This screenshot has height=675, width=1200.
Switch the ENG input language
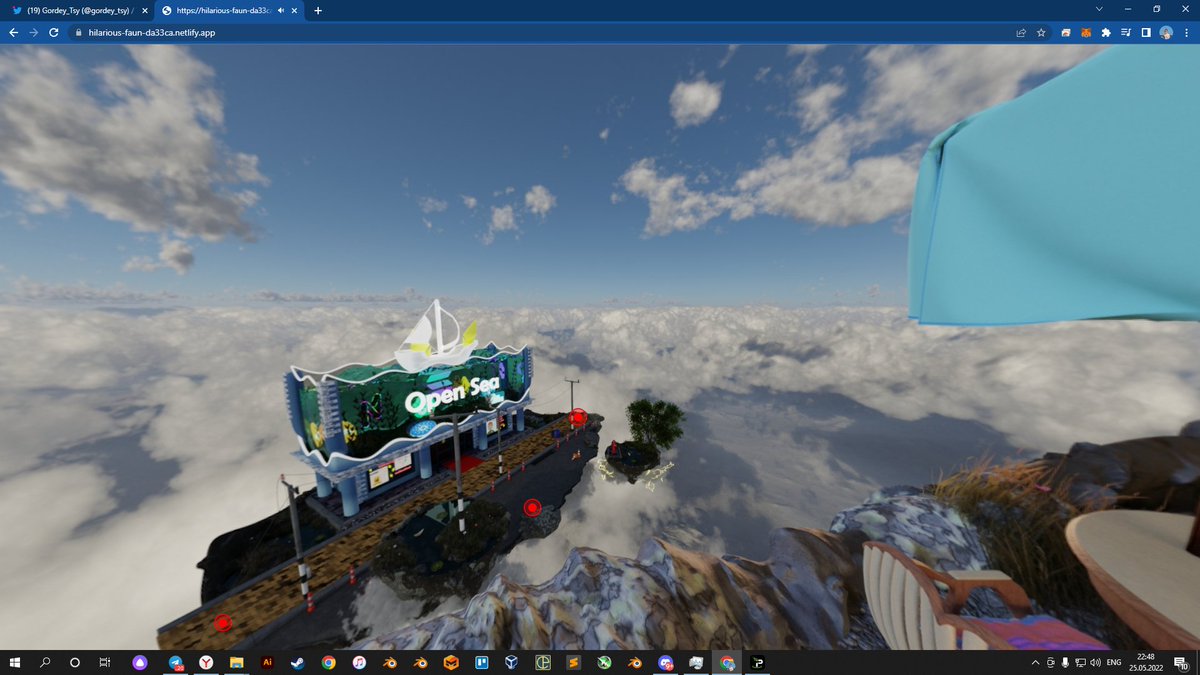coord(1114,662)
